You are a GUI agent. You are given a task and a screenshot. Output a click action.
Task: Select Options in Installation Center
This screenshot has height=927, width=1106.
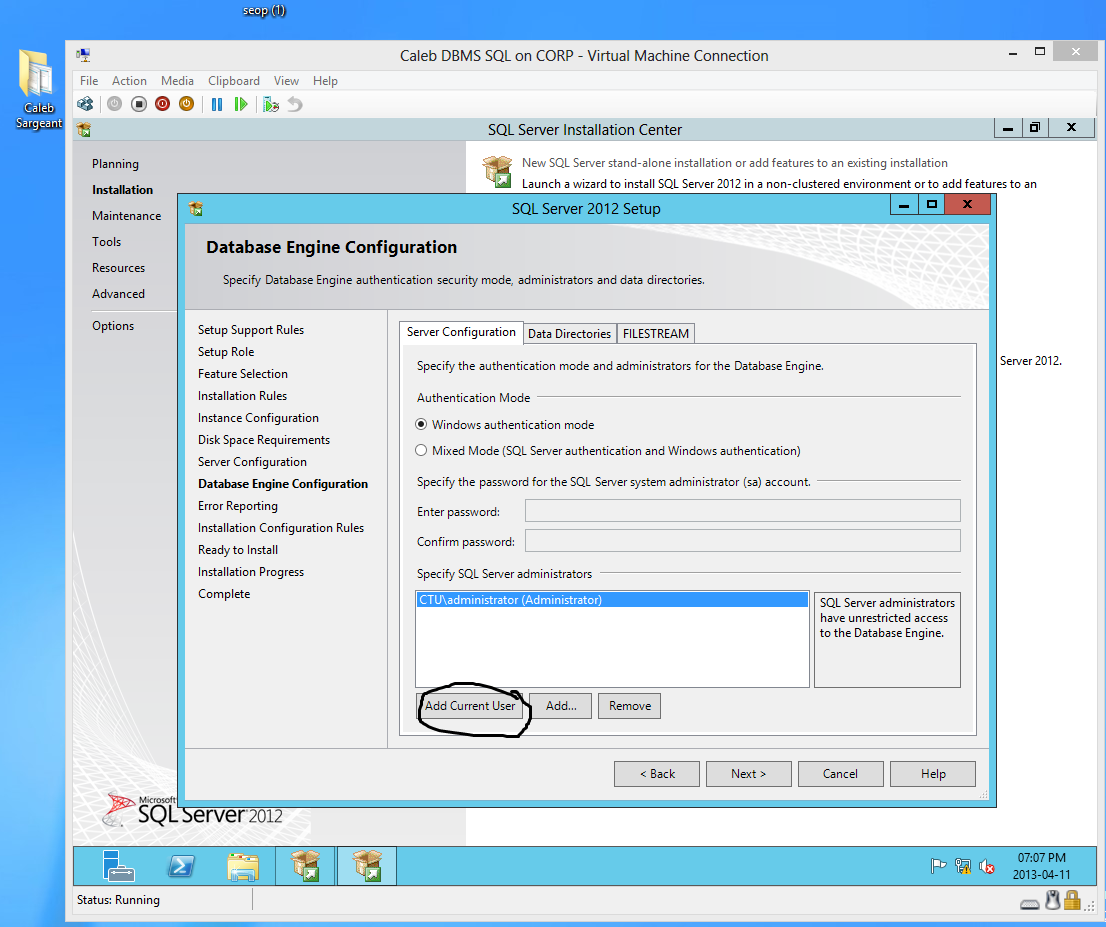[x=112, y=326]
